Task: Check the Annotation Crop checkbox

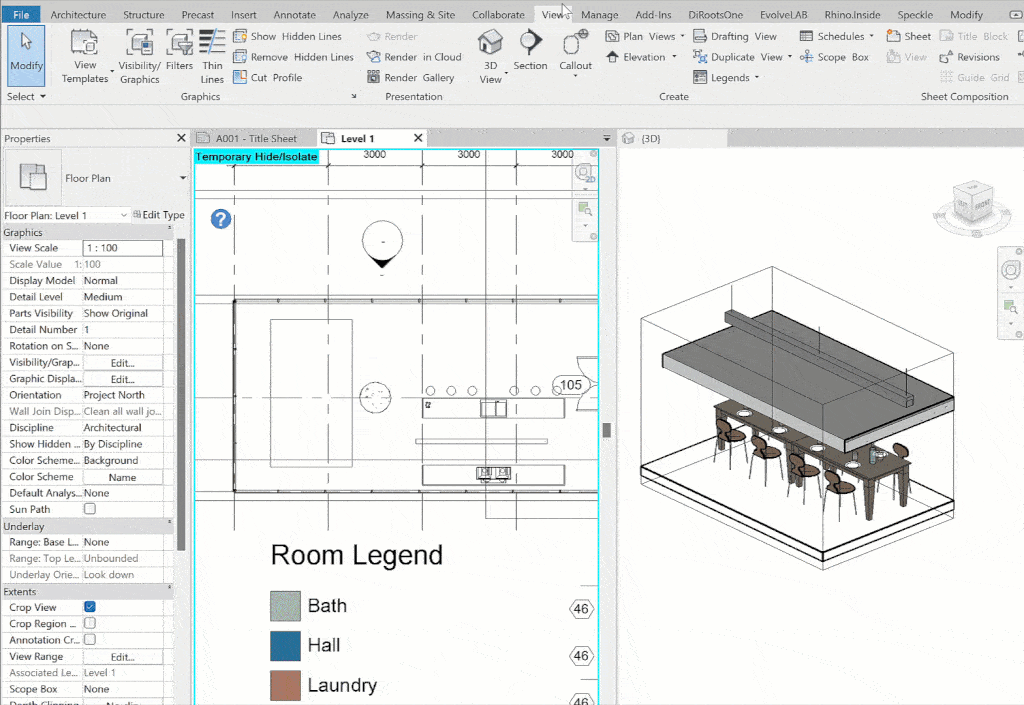Action: coord(90,639)
